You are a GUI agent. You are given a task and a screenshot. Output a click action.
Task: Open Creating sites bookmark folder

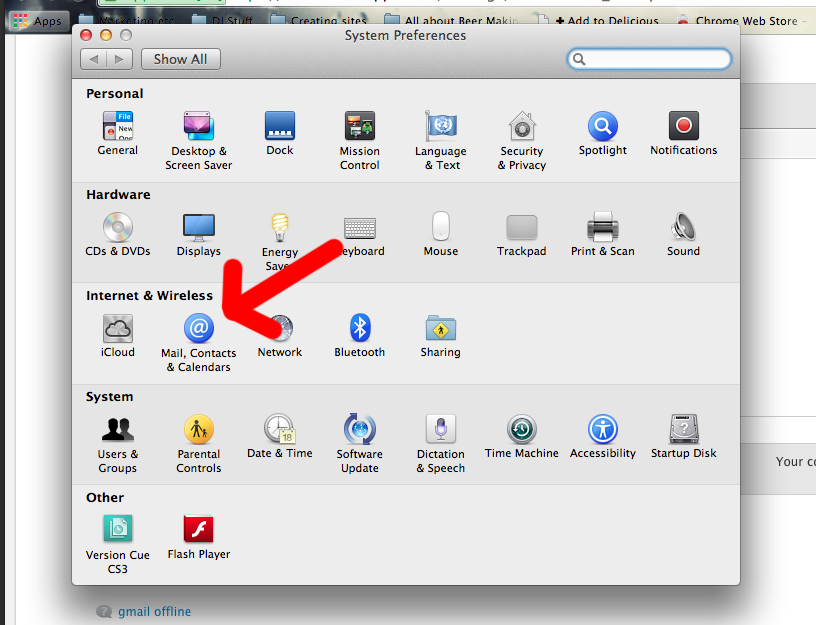click(319, 21)
